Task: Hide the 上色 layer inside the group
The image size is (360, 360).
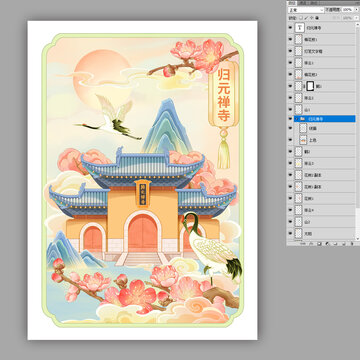Action: click(x=290, y=140)
